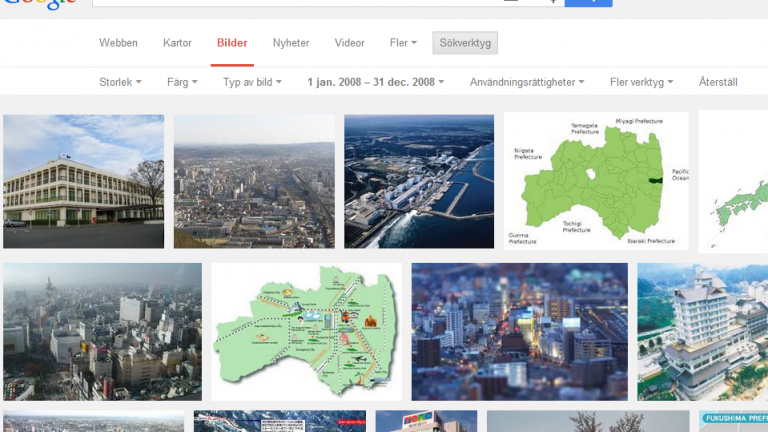
Task: Expand the Typ av bild dropdown
Action: 252,82
